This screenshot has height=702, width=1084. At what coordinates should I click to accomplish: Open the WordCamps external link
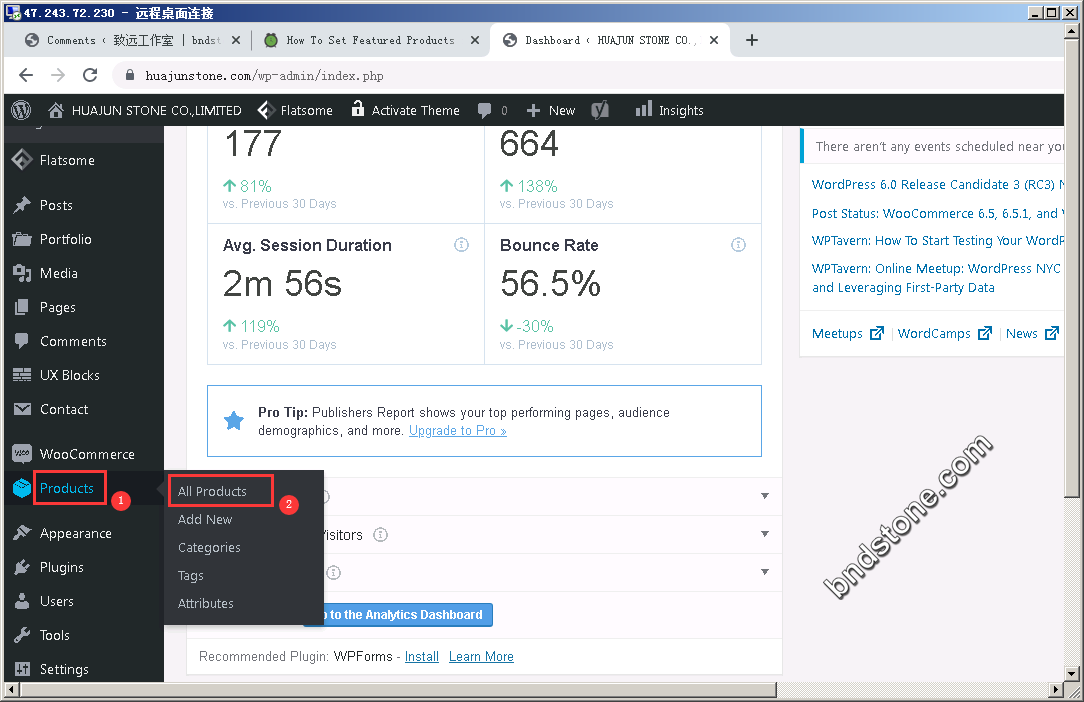944,333
